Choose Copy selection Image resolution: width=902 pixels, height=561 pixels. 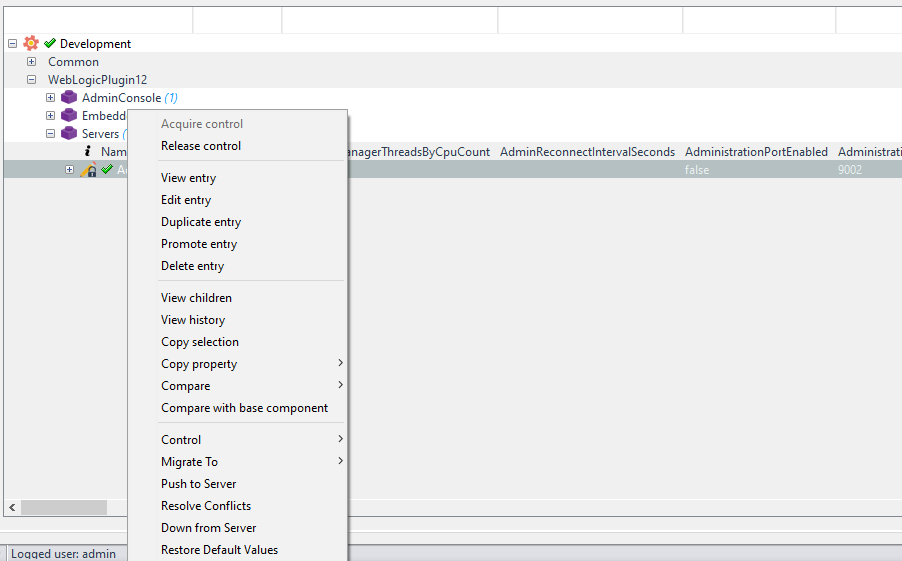tap(238, 341)
